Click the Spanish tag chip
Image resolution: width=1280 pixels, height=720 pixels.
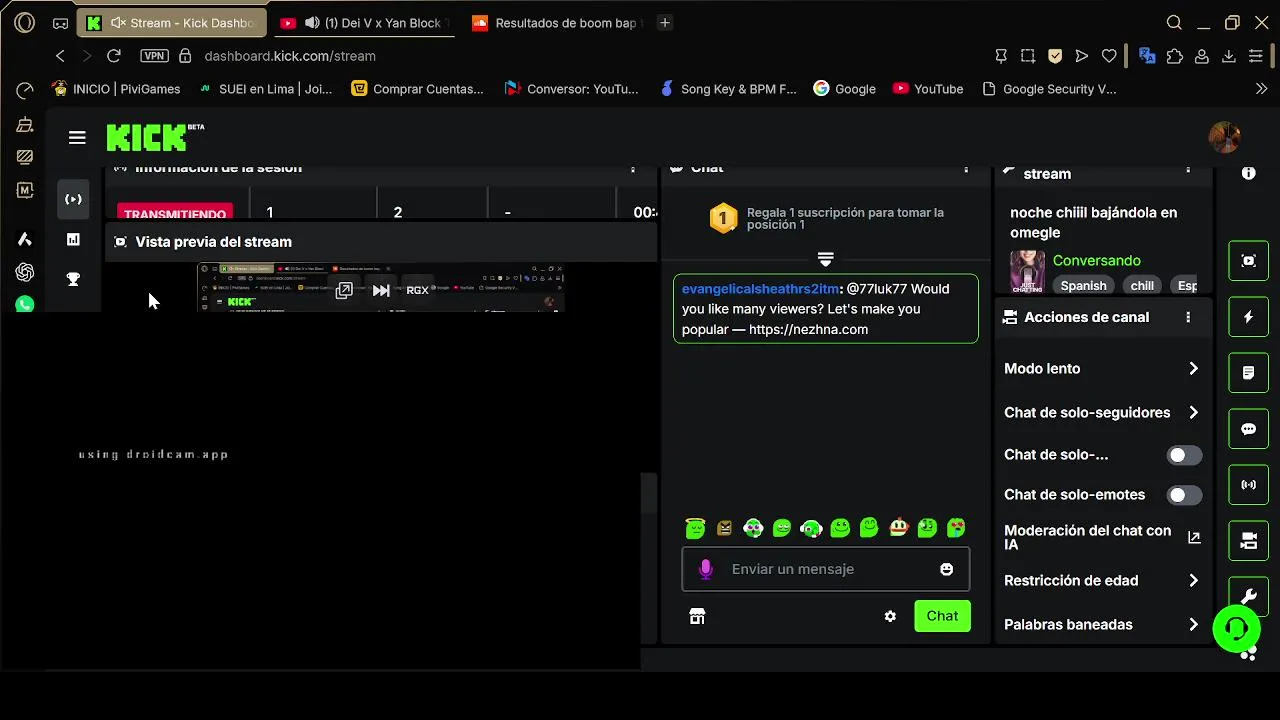[1083, 286]
